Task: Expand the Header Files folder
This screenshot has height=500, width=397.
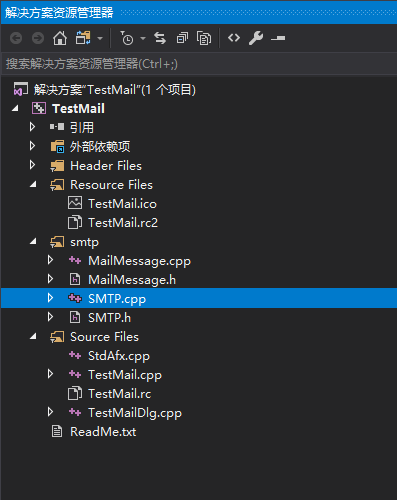Action: click(x=32, y=165)
